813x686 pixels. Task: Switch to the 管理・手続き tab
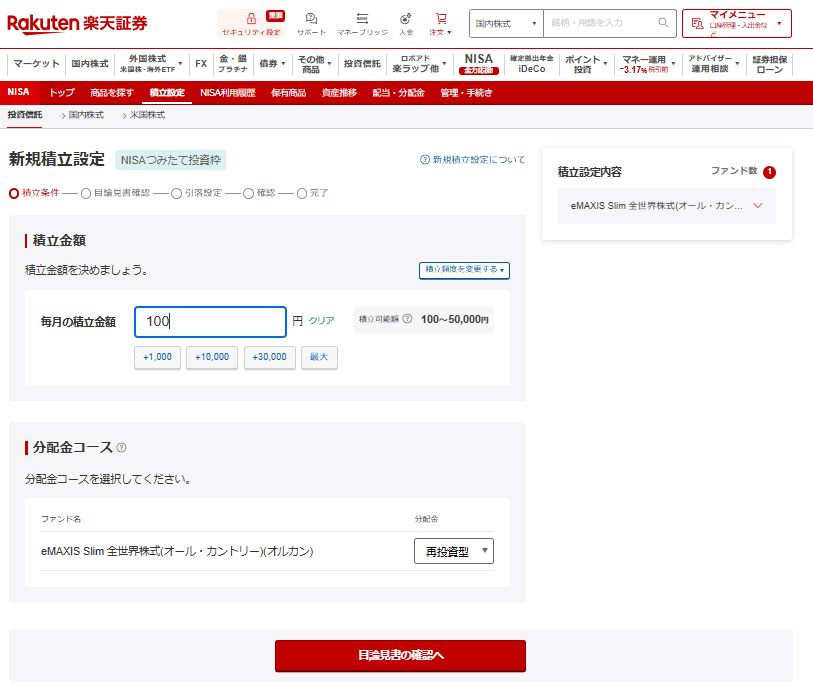click(x=466, y=93)
